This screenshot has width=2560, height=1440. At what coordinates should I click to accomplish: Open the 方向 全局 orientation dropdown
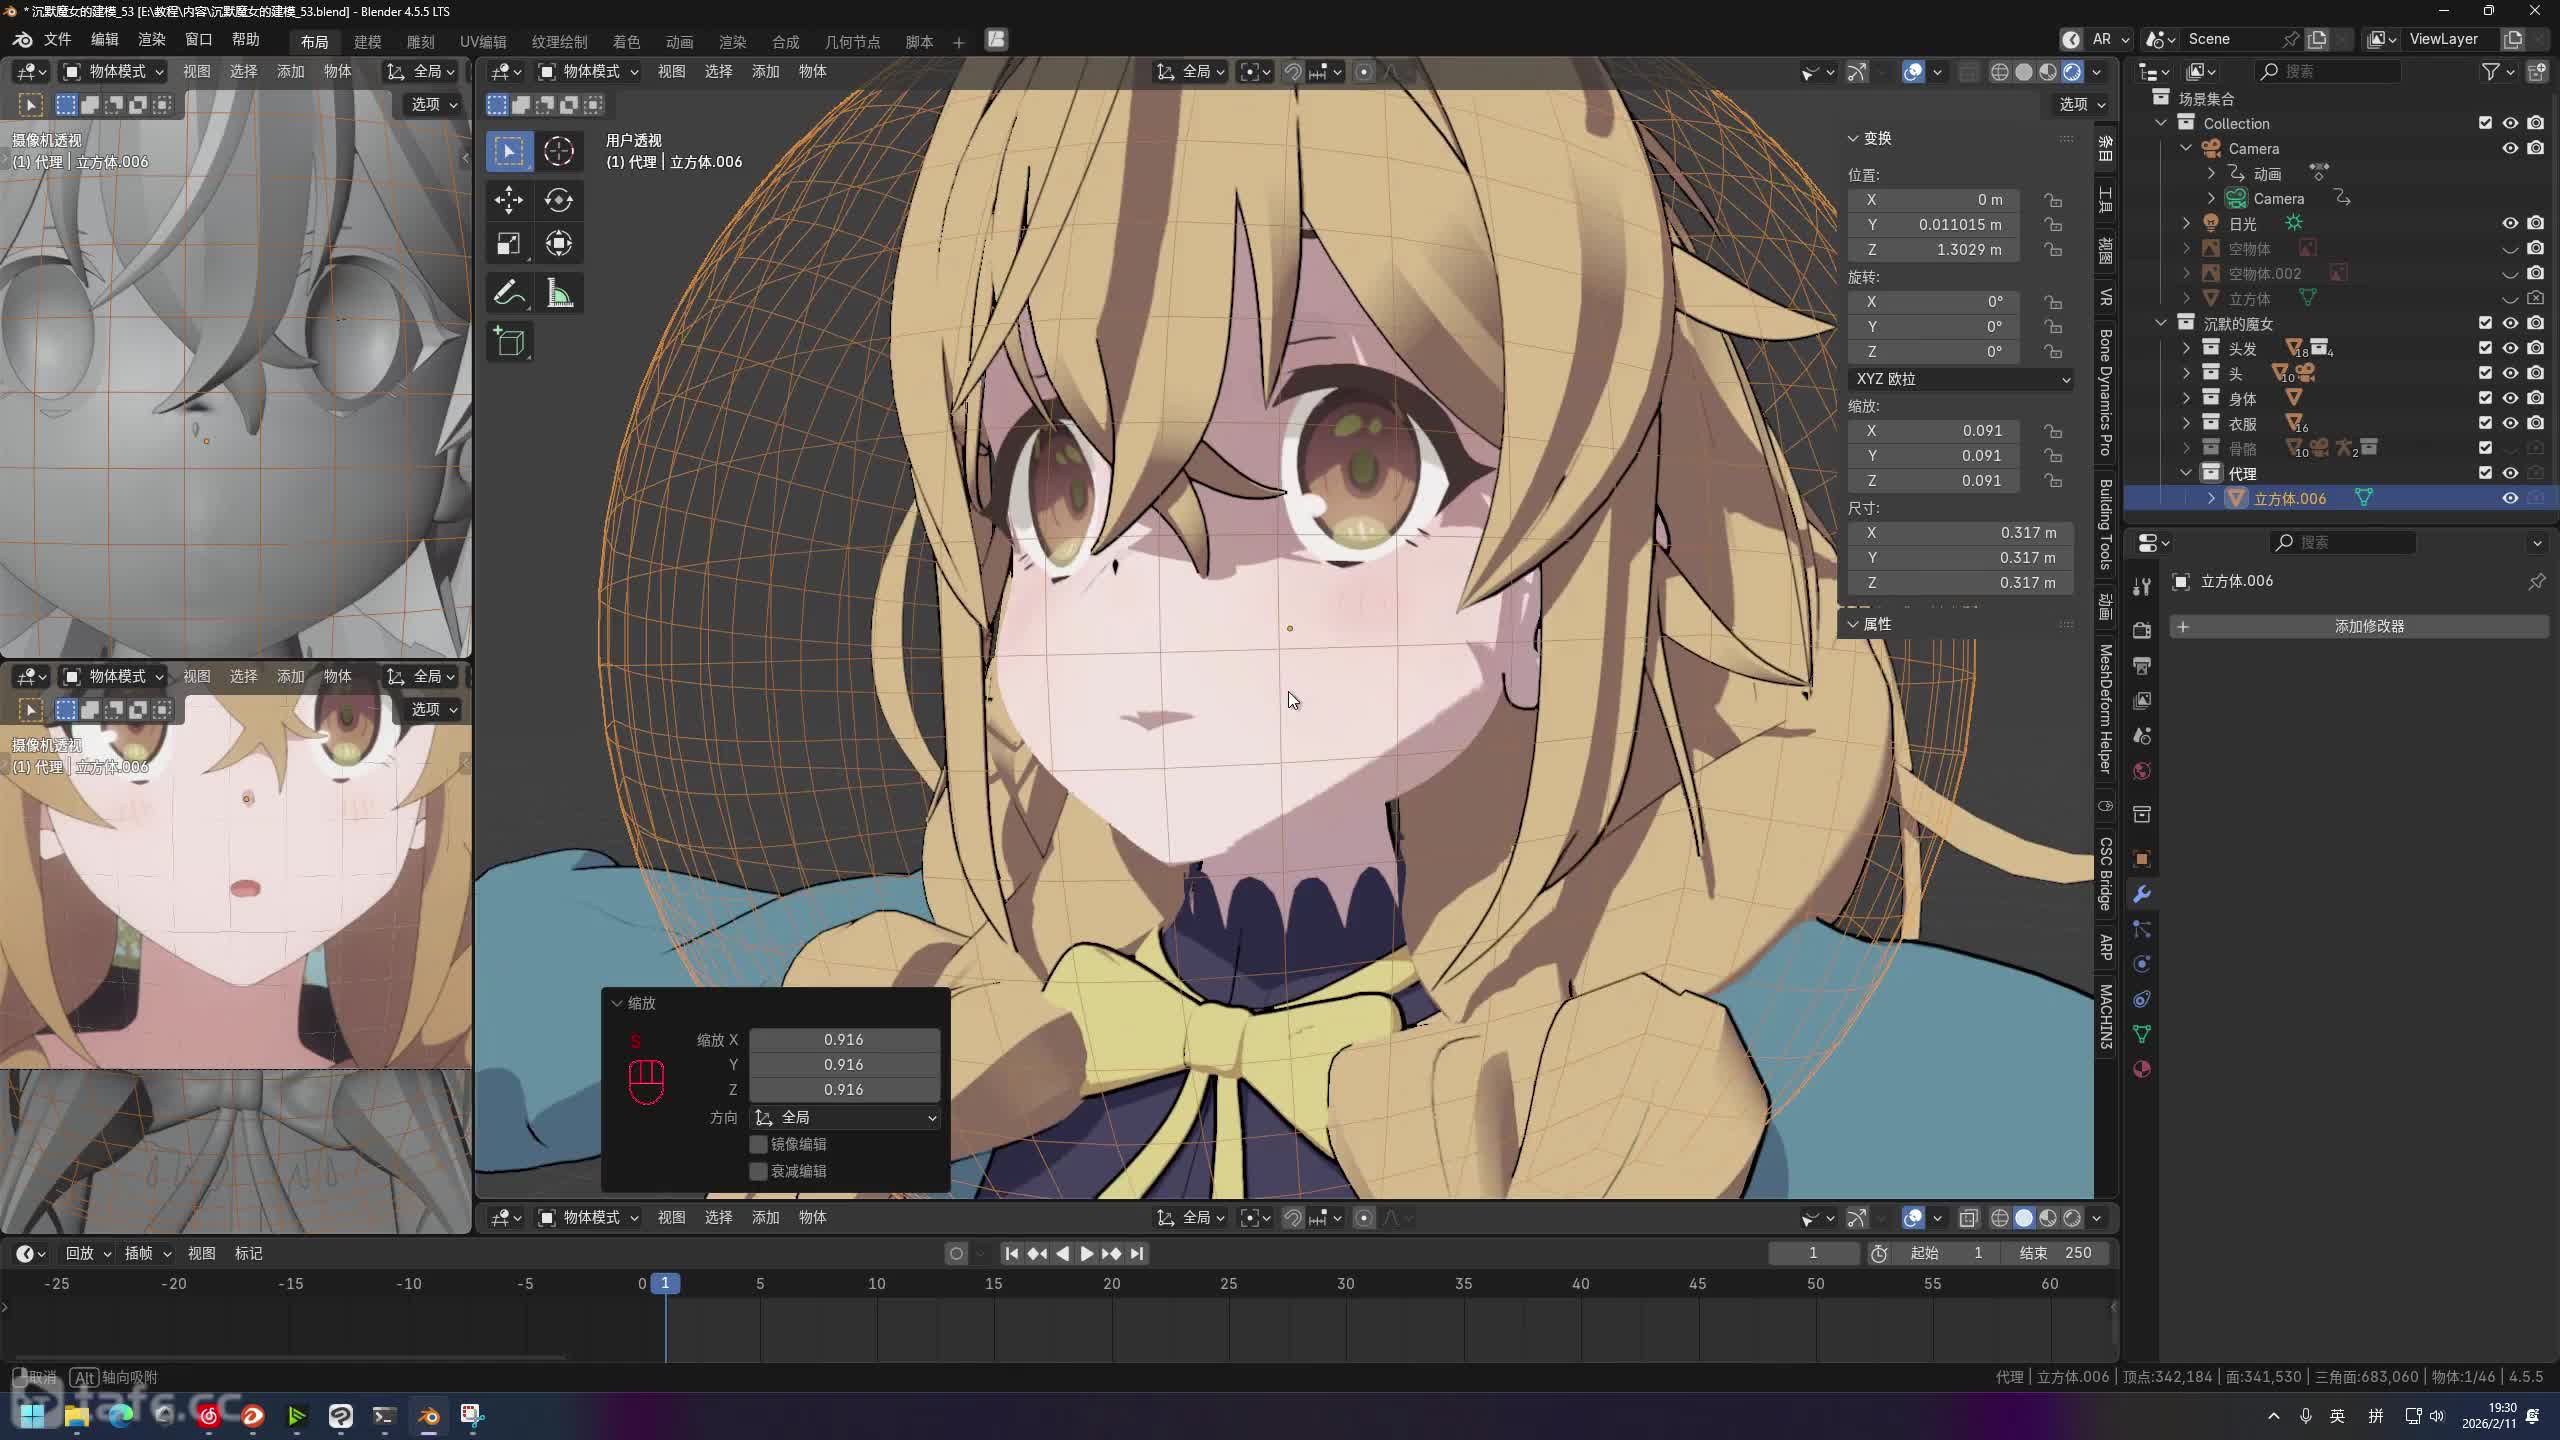point(845,1117)
